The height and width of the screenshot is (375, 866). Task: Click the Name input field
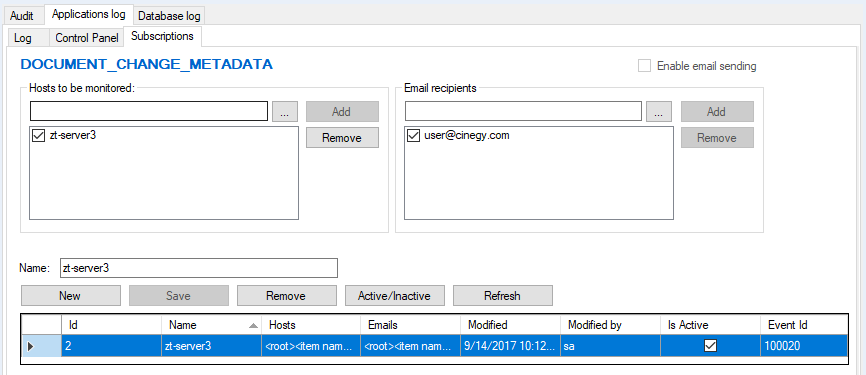[199, 268]
